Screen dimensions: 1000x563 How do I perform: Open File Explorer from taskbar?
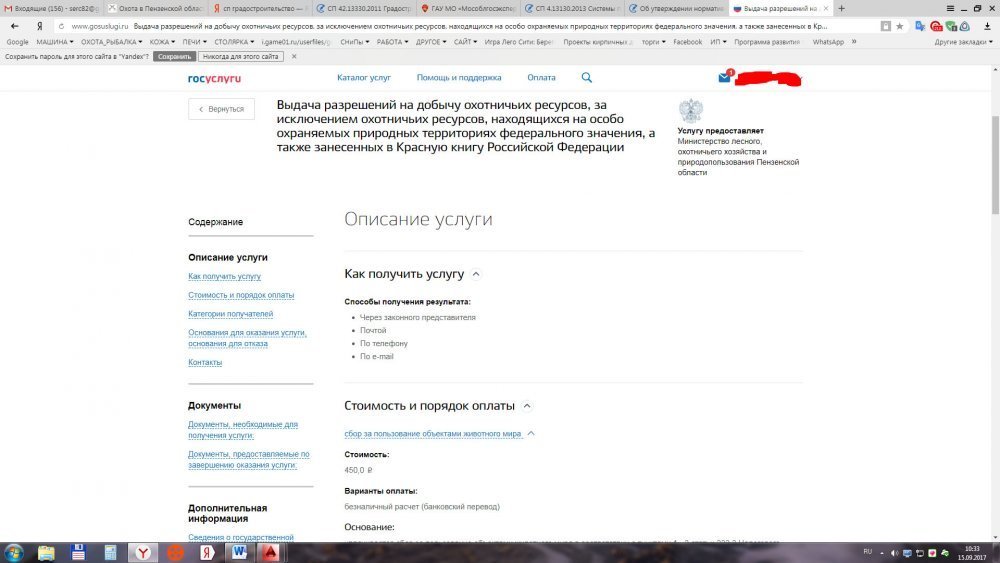46,553
